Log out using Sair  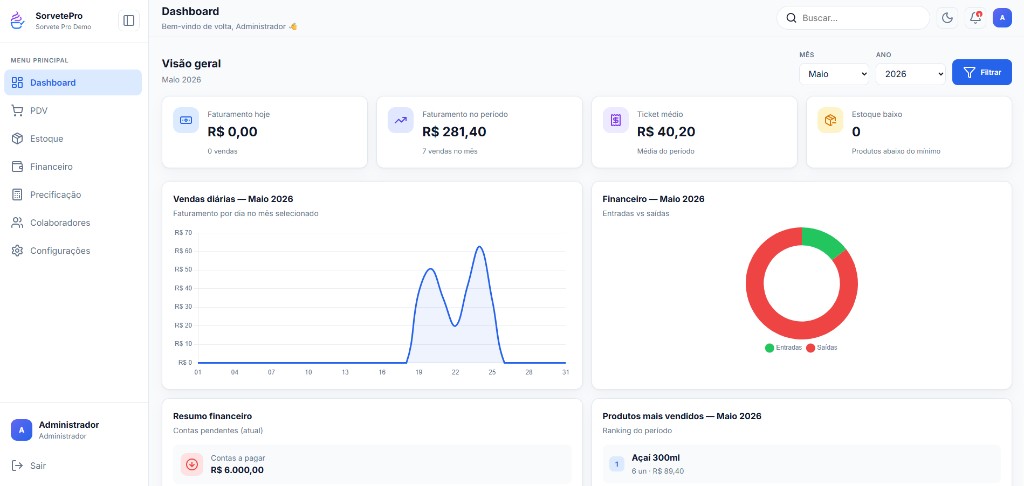click(x=73, y=466)
